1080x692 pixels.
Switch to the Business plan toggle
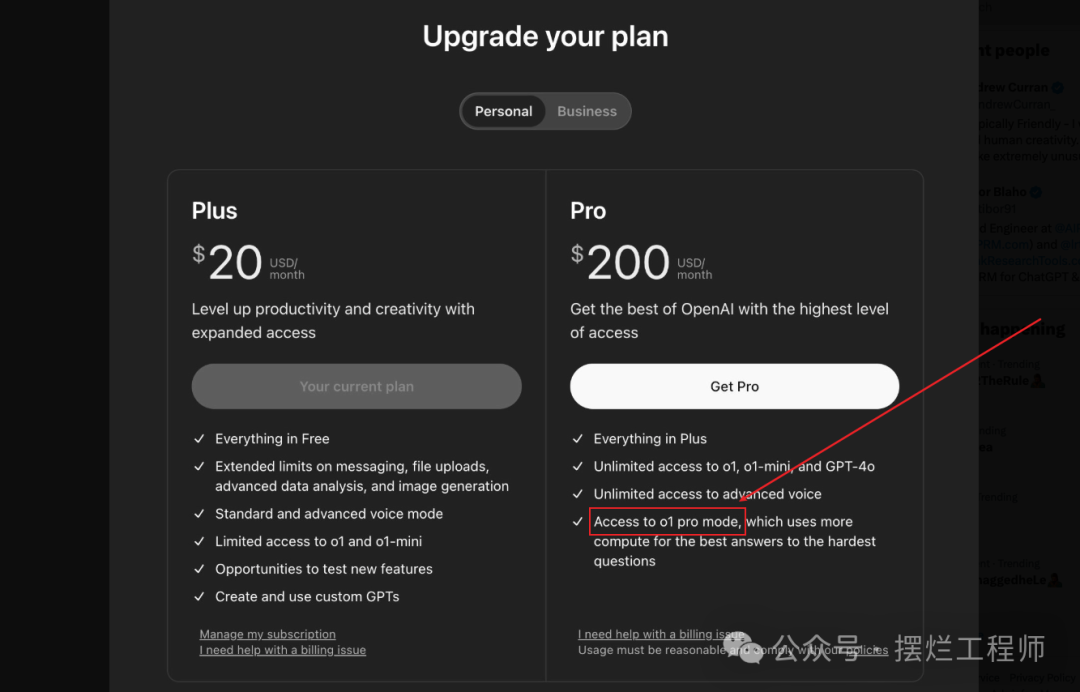[587, 111]
